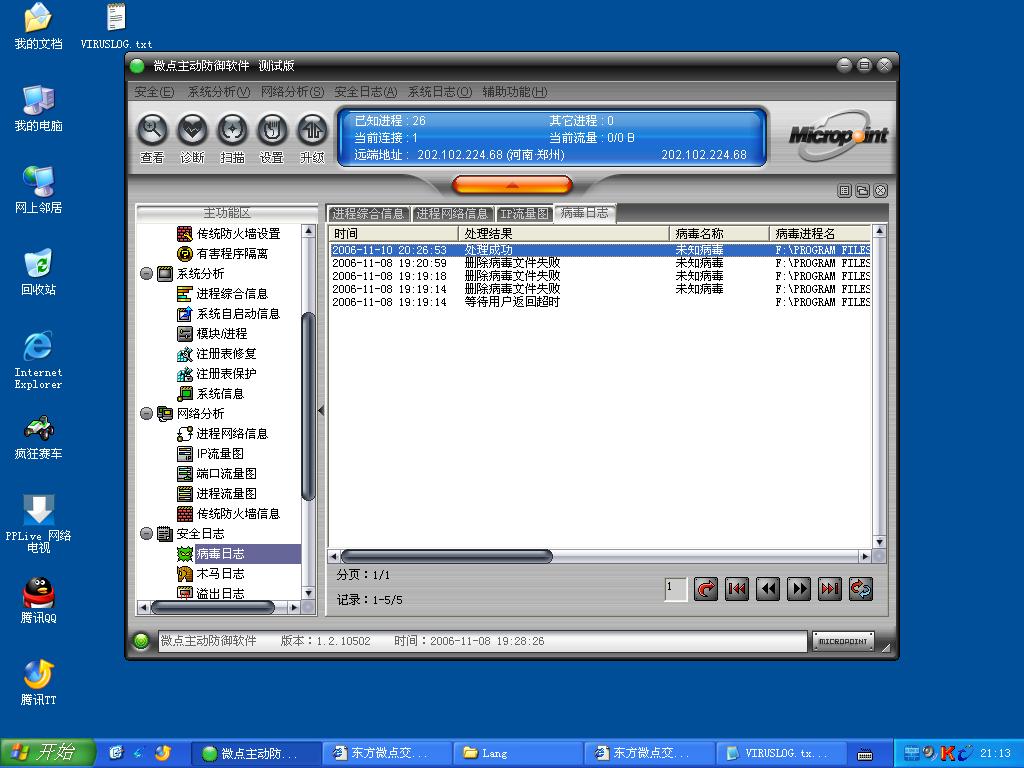Switch to the 进程网络信息 tab
Viewport: 1024px width, 768px height.
tap(452, 214)
